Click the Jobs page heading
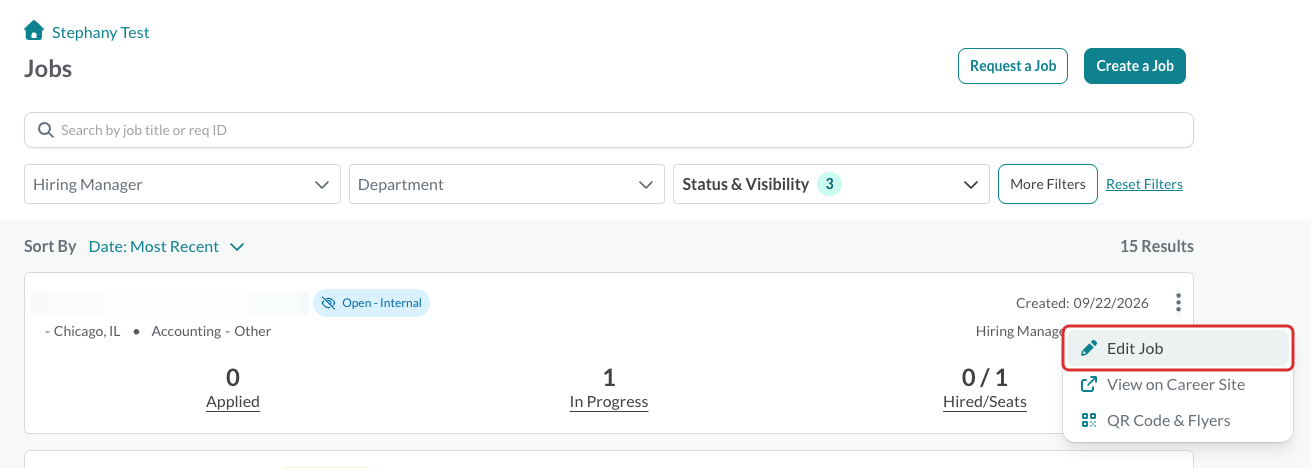Screen dimensions: 1311x468 coord(48,69)
